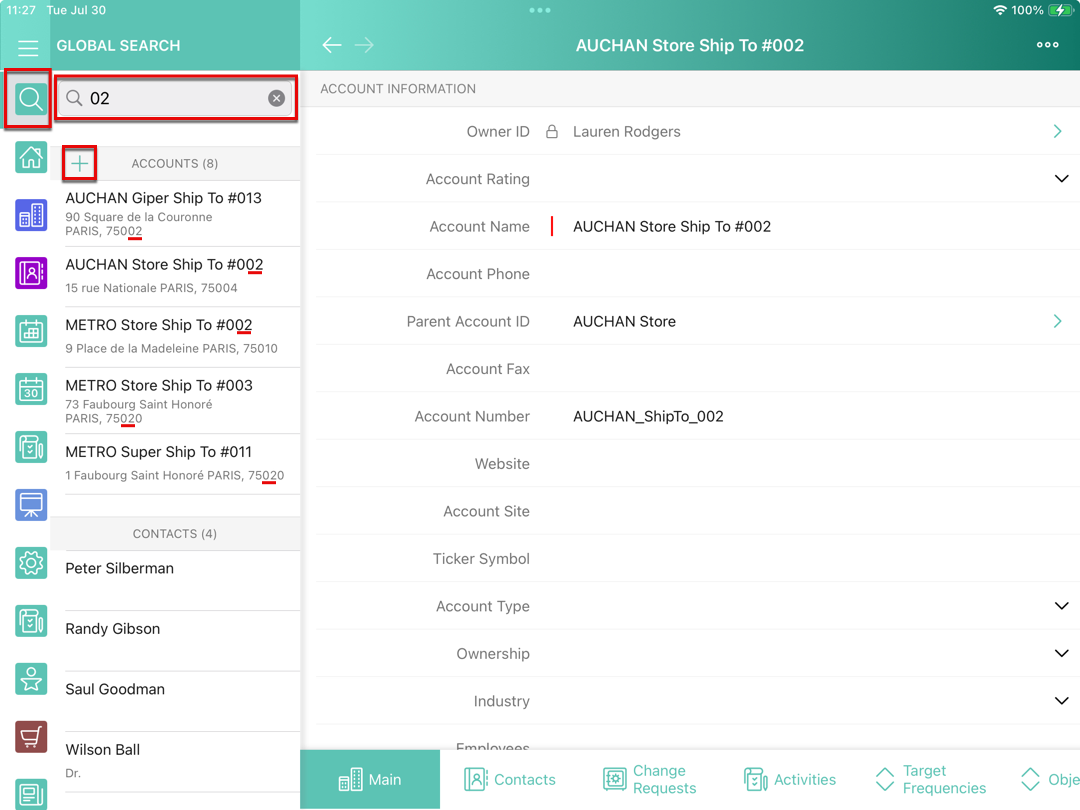Open the Home icon in sidebar
Screen dimensions: 1080x810
point(31,157)
